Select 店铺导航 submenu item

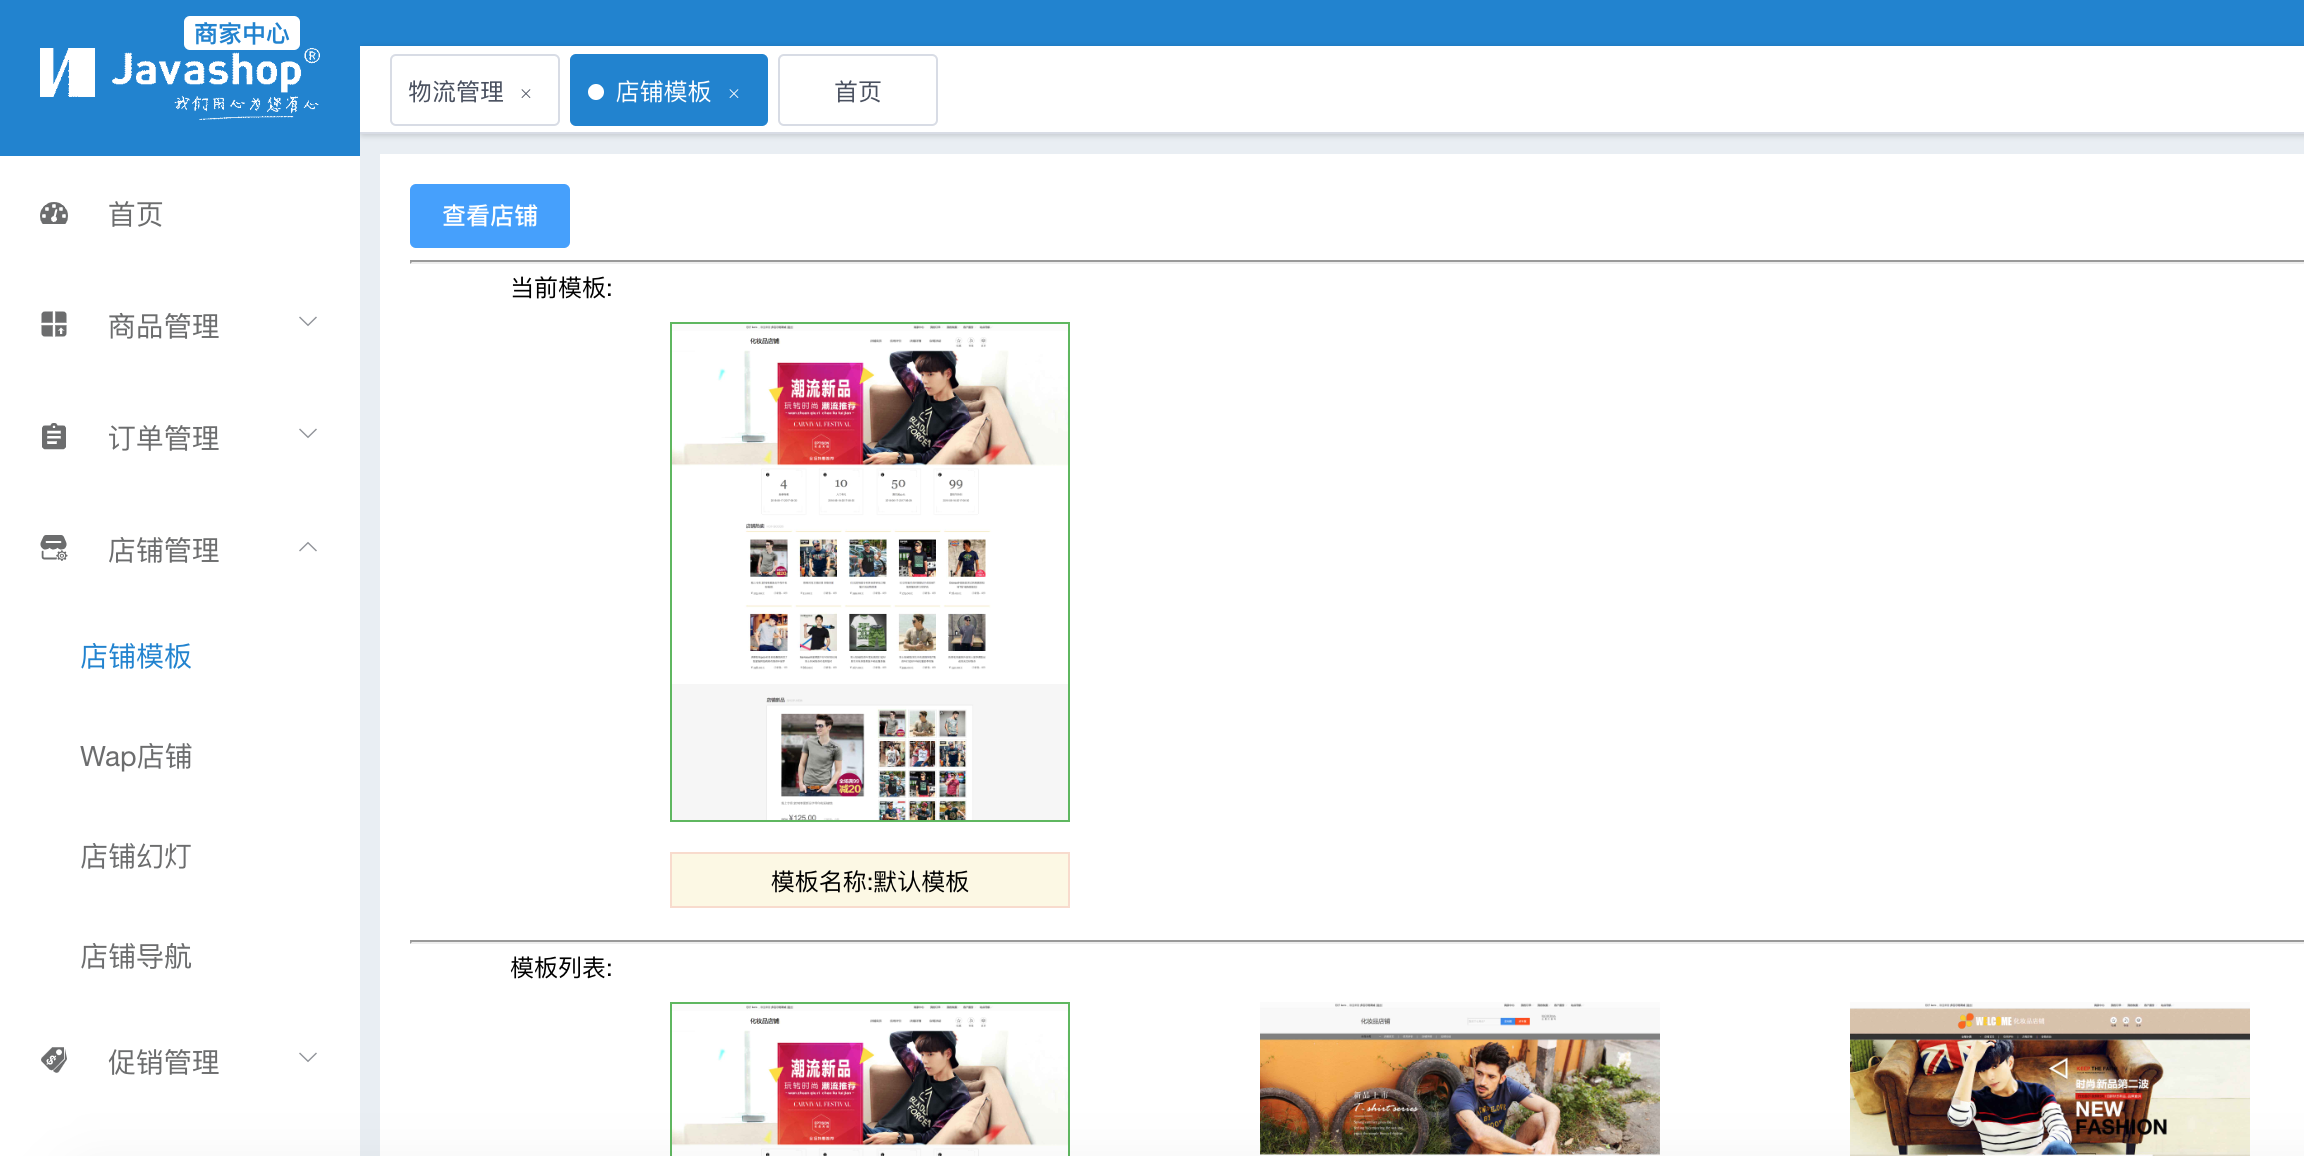pyautogui.click(x=136, y=956)
